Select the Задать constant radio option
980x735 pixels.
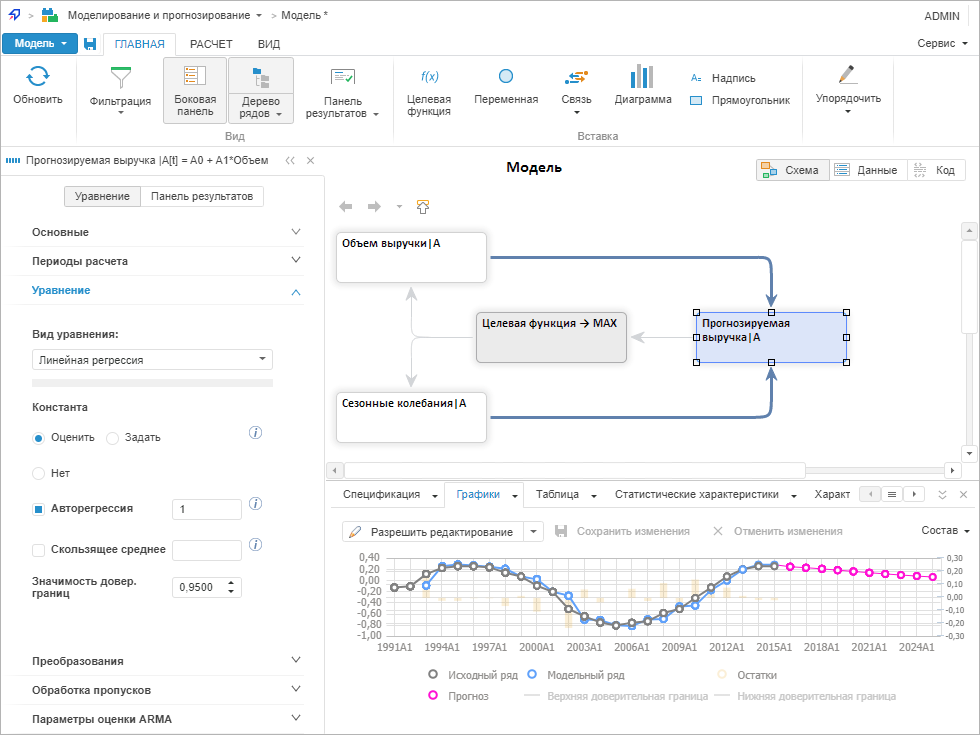(113, 437)
